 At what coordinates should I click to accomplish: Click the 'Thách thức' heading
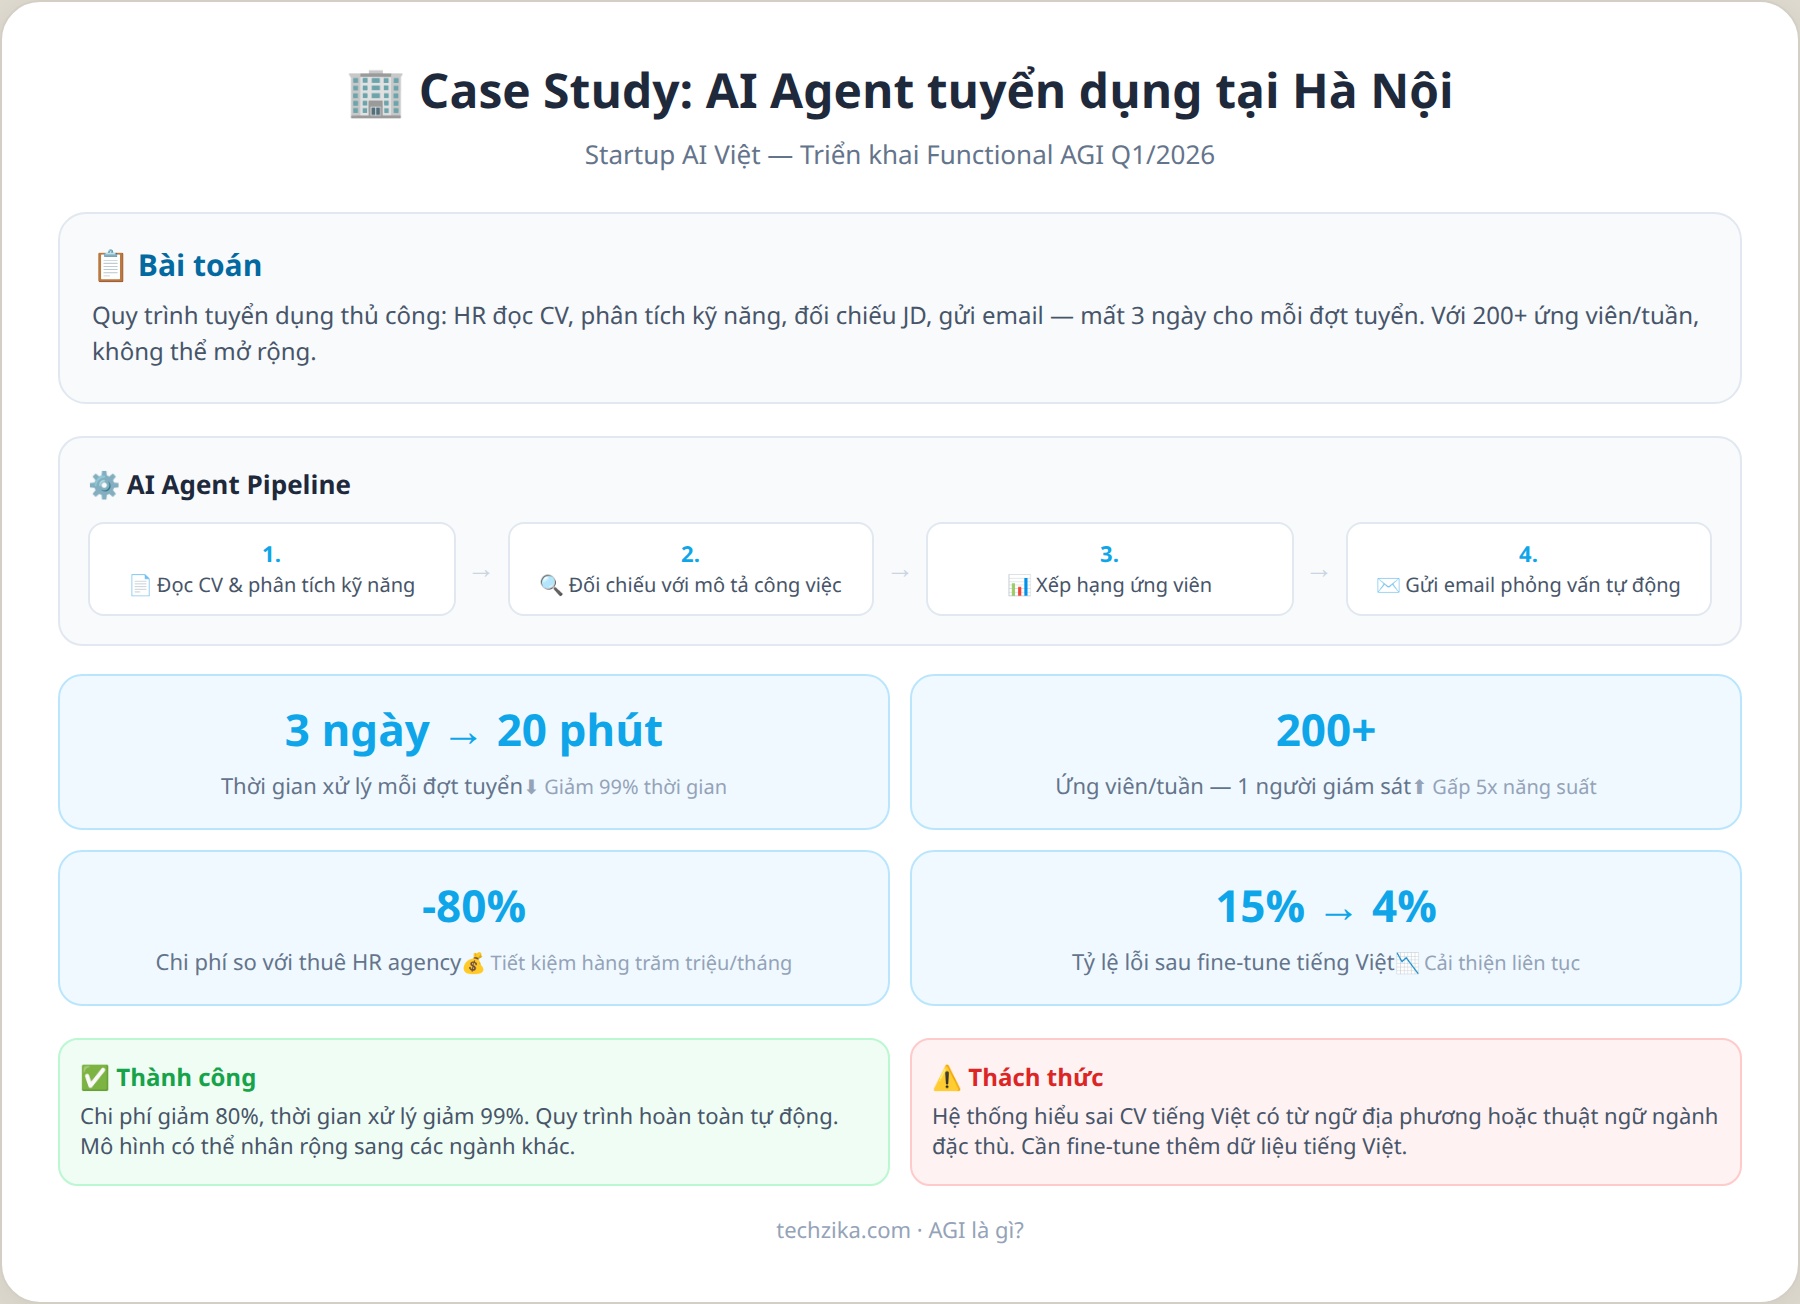(1035, 1078)
